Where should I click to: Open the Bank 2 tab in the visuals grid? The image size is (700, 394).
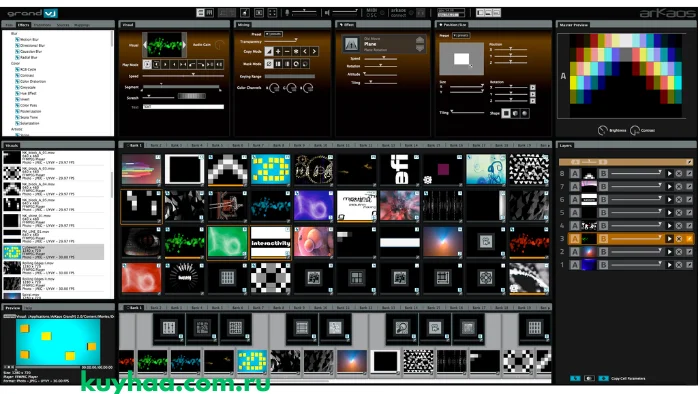coord(156,145)
